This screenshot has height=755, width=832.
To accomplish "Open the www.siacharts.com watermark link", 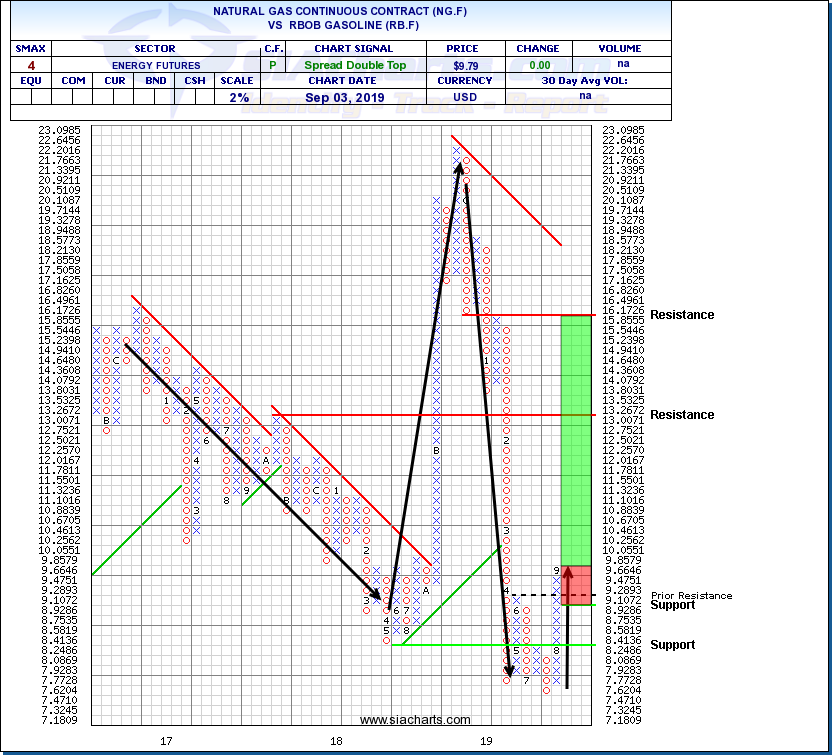I will click(x=414, y=719).
